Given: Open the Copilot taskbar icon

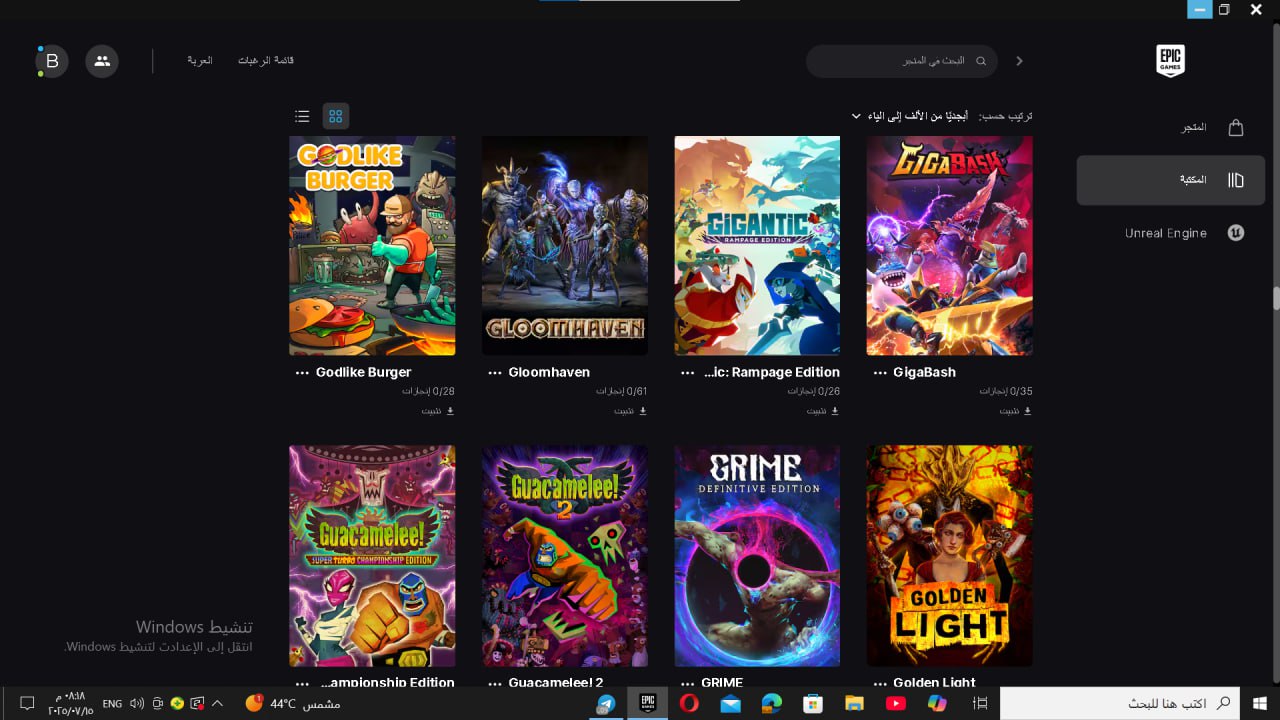Looking at the screenshot, I should [937, 703].
